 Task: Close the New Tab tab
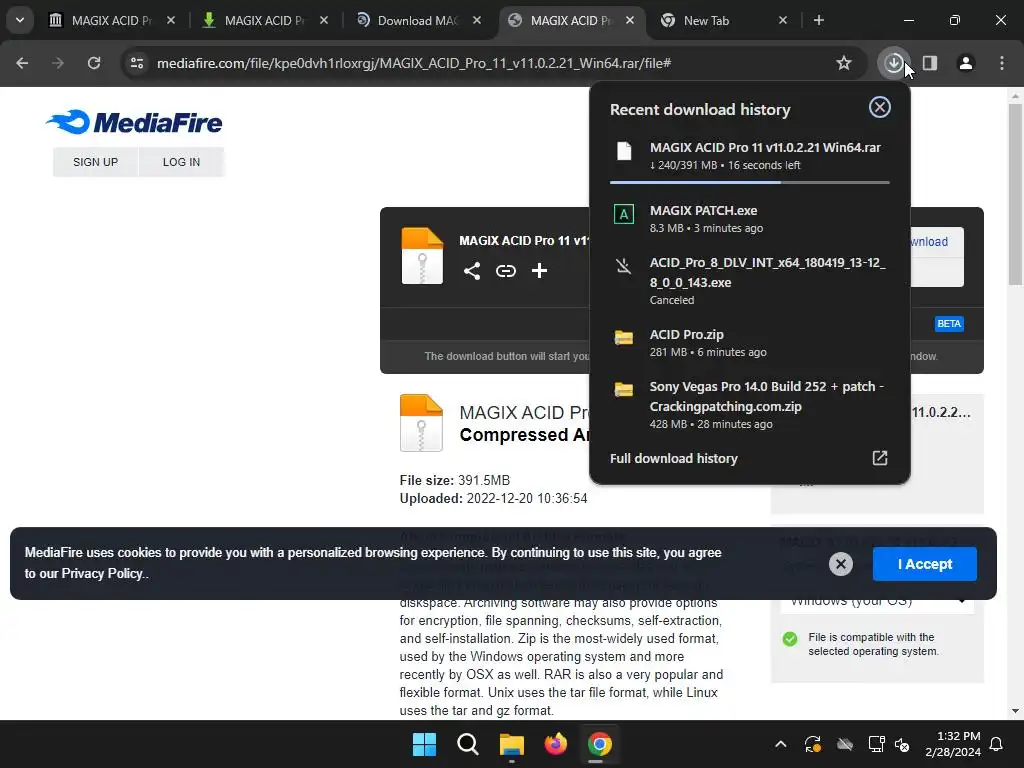click(782, 20)
